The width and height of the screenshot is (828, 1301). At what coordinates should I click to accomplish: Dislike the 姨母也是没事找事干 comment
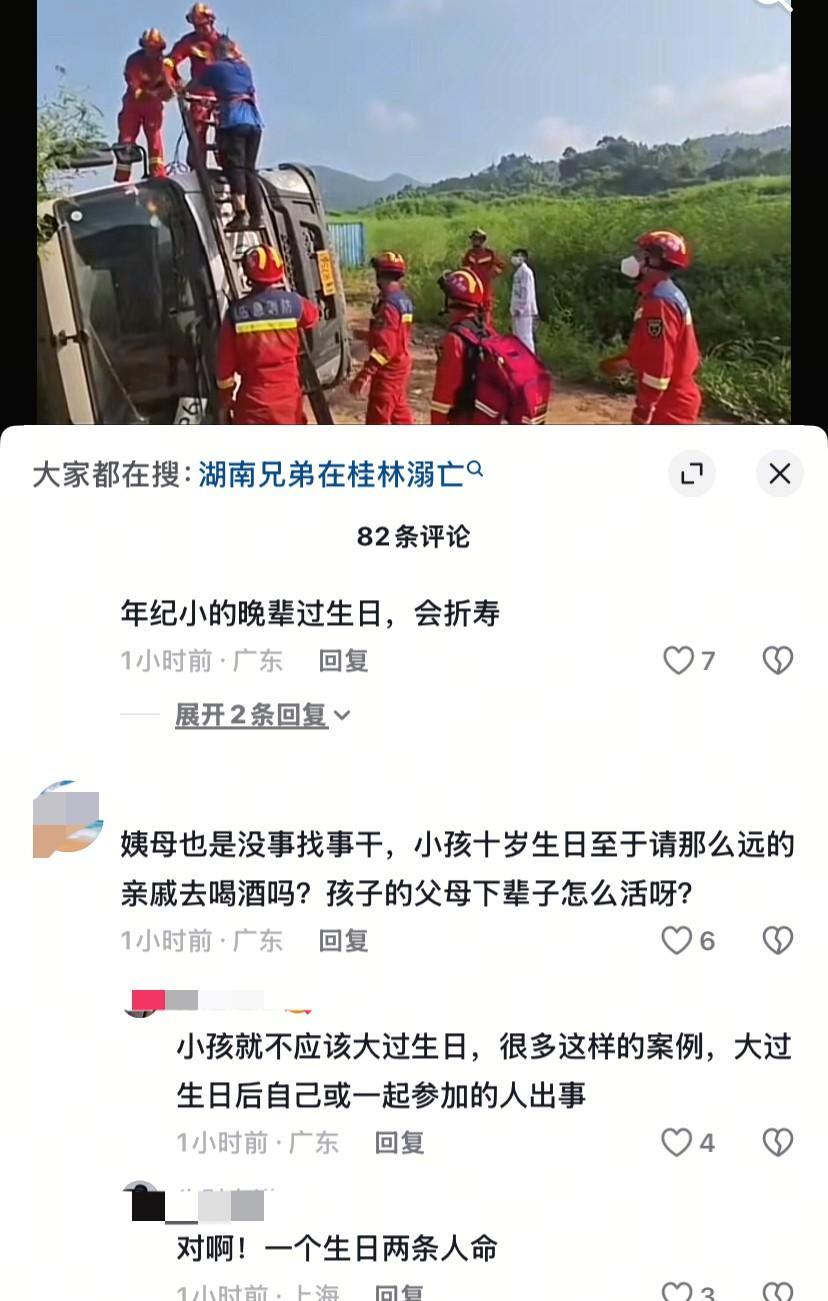pos(778,940)
